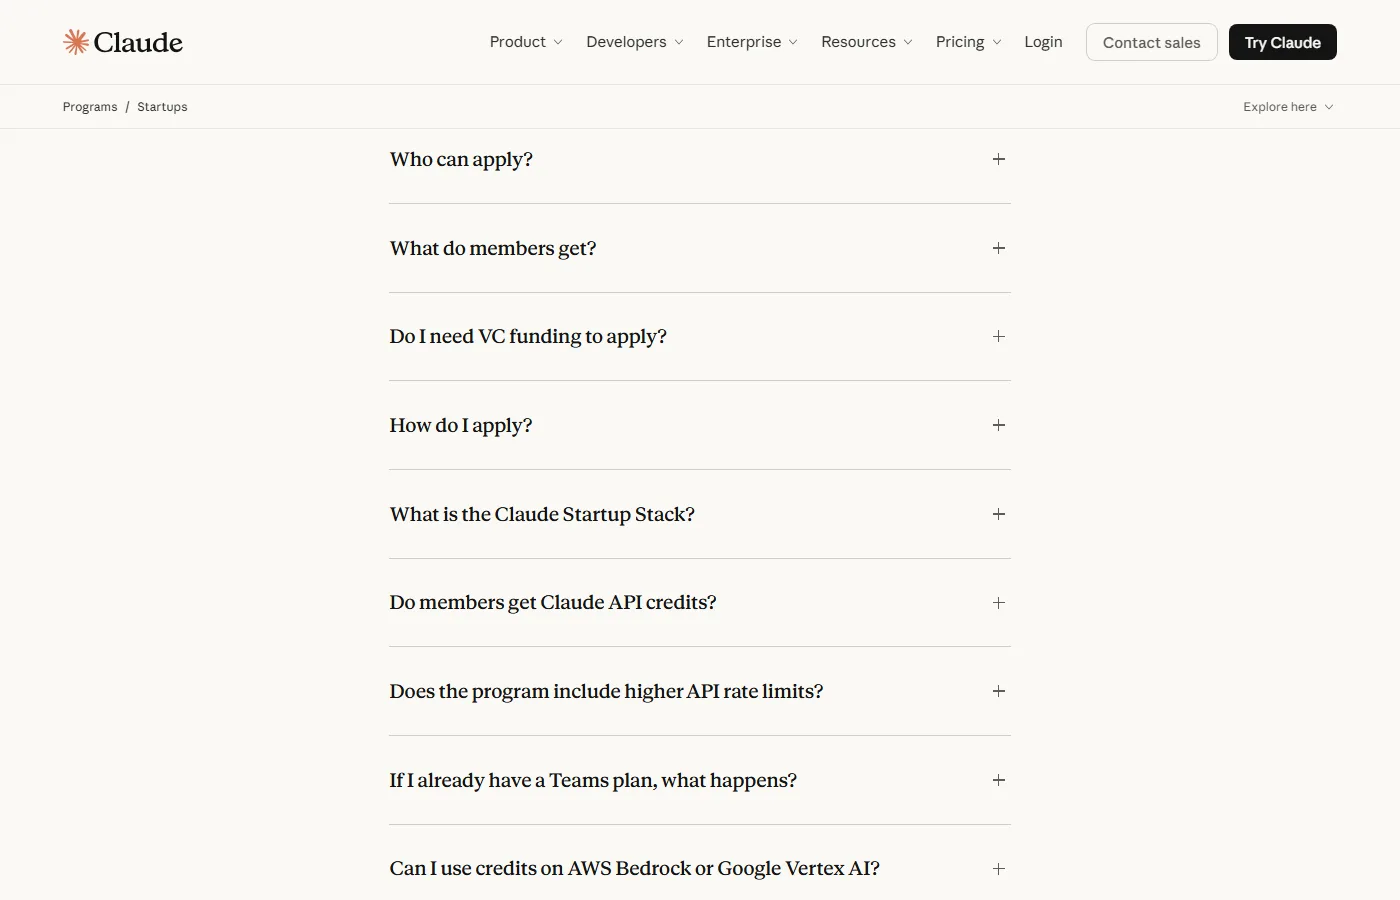Click the Claude starburst logo icon
Viewport: 1400px width, 900px height.
click(x=76, y=42)
